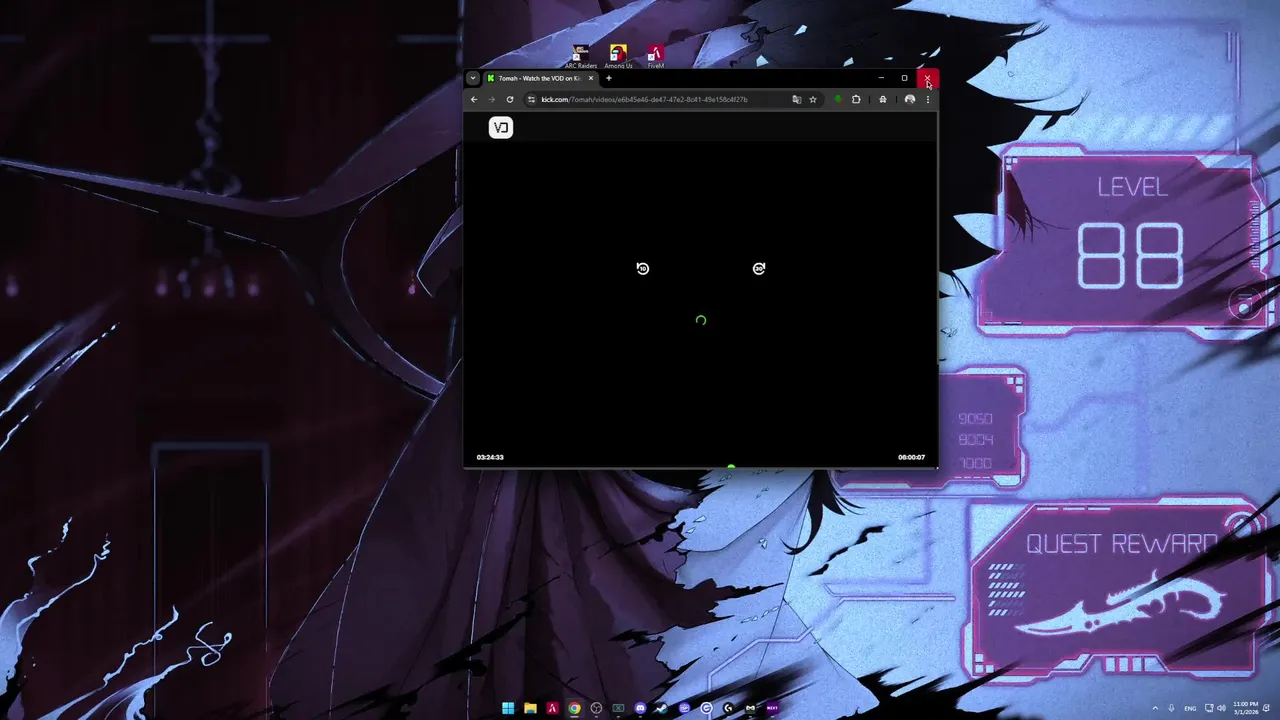This screenshot has height=720, width=1280.
Task: Open the Chrome profile avatar
Action: coord(910,99)
